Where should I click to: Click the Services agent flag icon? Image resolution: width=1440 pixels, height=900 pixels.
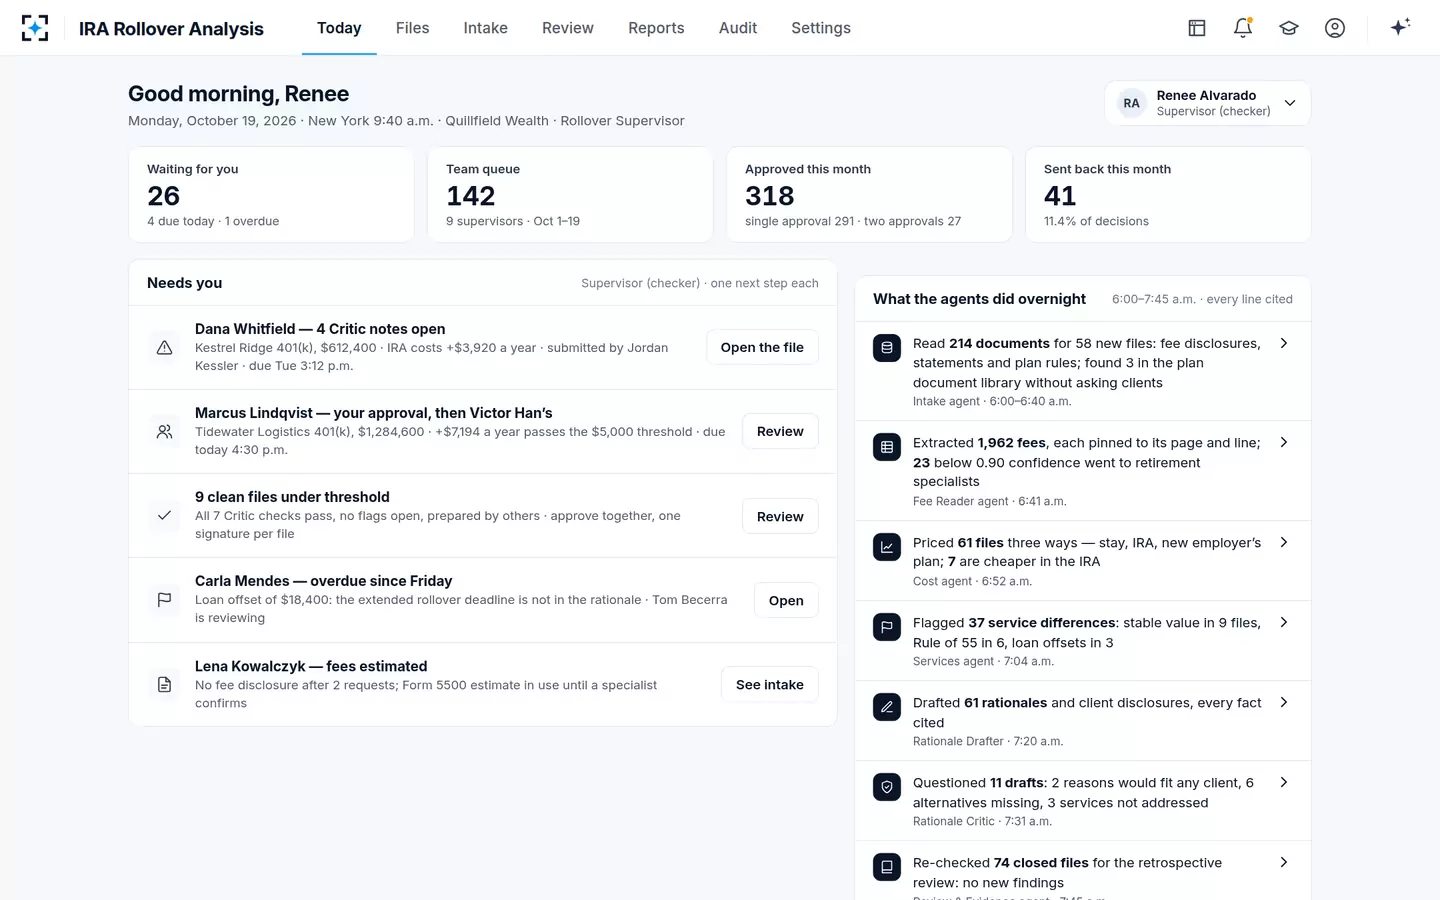(x=887, y=627)
